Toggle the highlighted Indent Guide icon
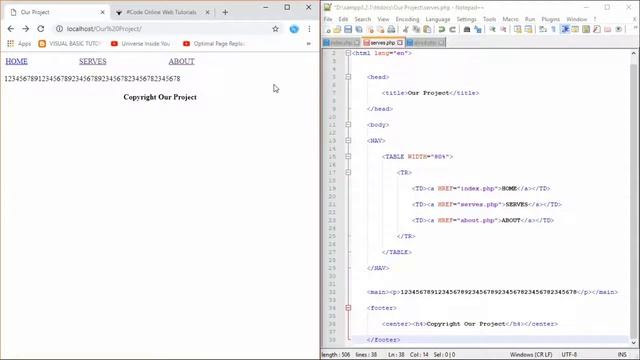640x360 pixels. pos(565,29)
